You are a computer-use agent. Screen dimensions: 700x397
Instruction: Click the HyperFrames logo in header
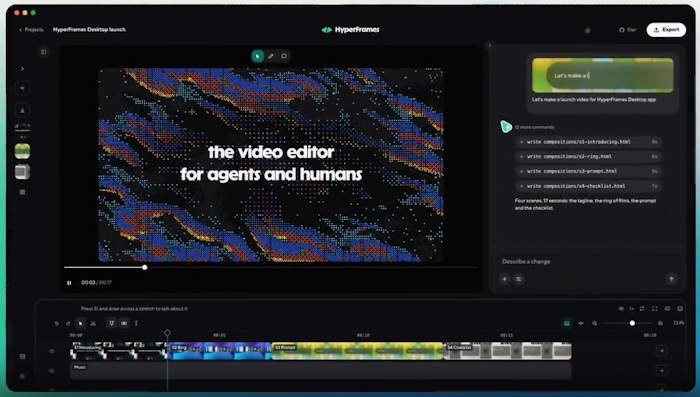click(350, 29)
